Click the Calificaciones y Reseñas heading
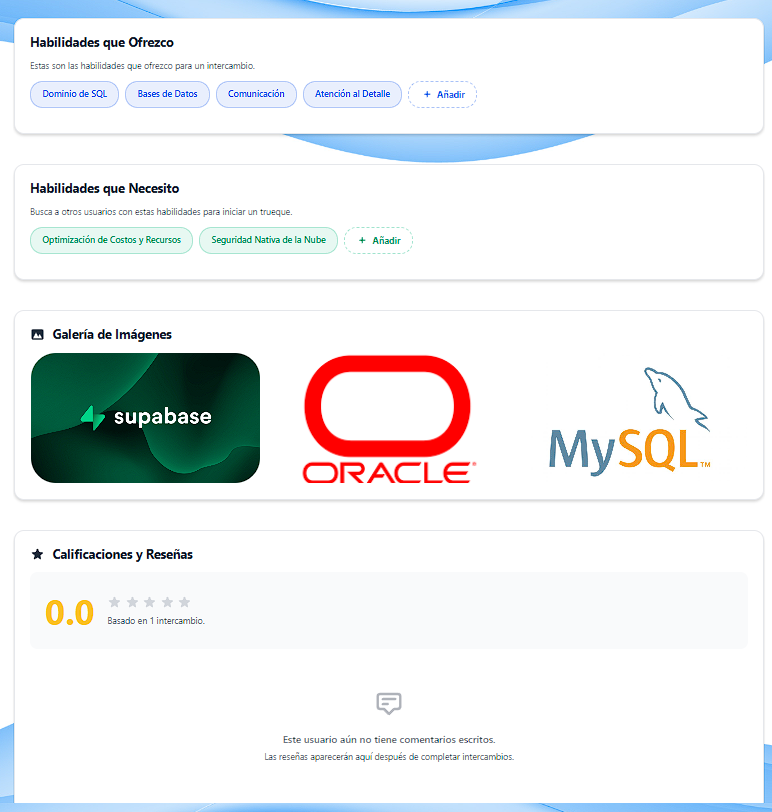Viewport: 772px width, 812px height. pyautogui.click(x=123, y=555)
